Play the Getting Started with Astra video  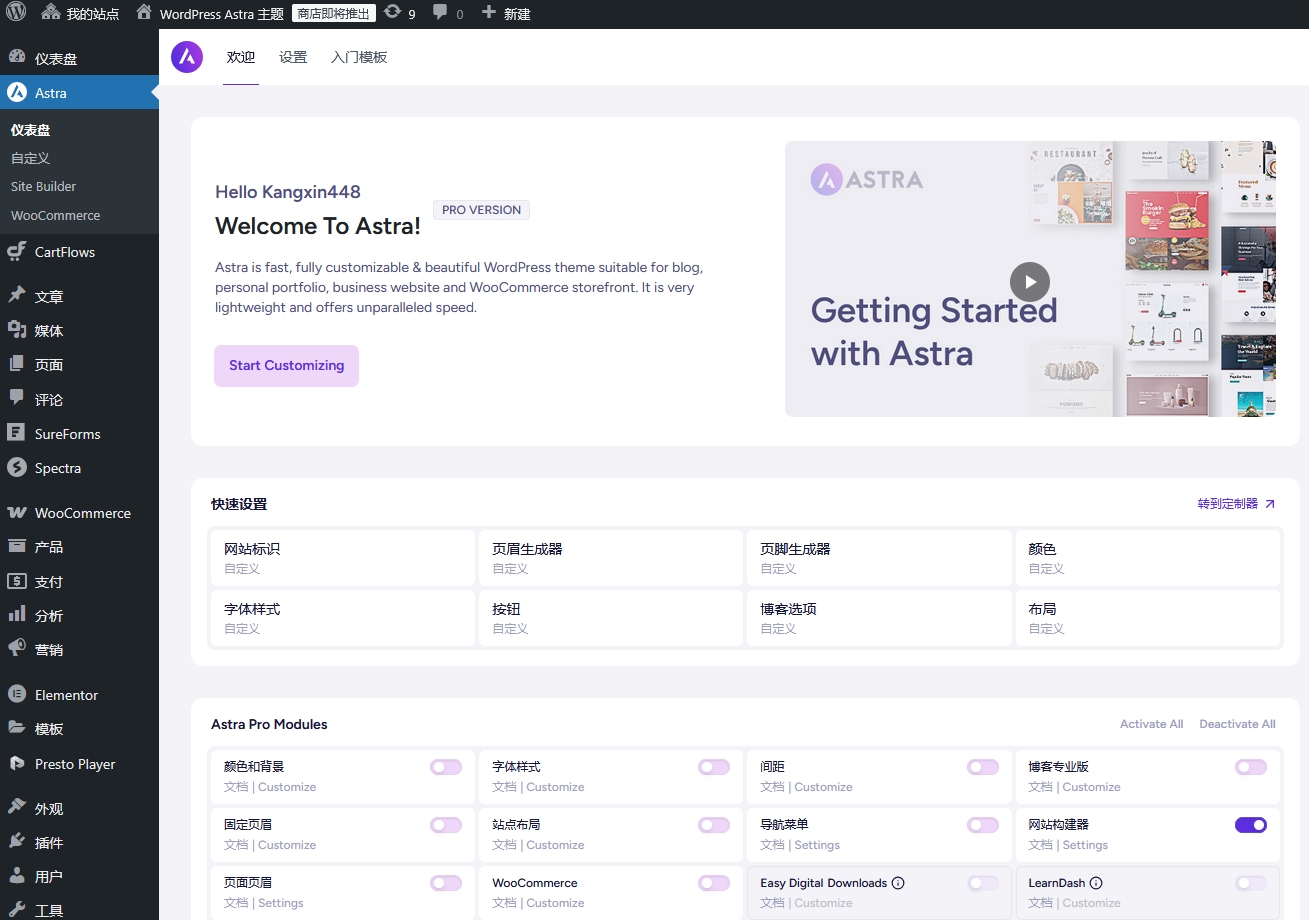coord(1030,282)
